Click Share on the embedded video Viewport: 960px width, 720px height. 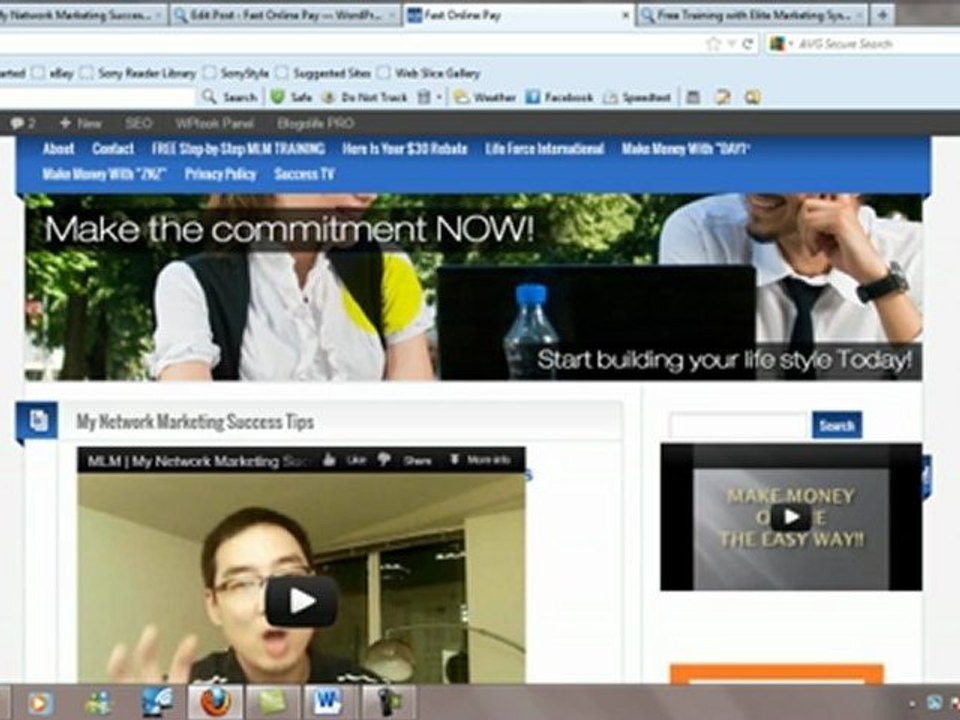click(417, 460)
